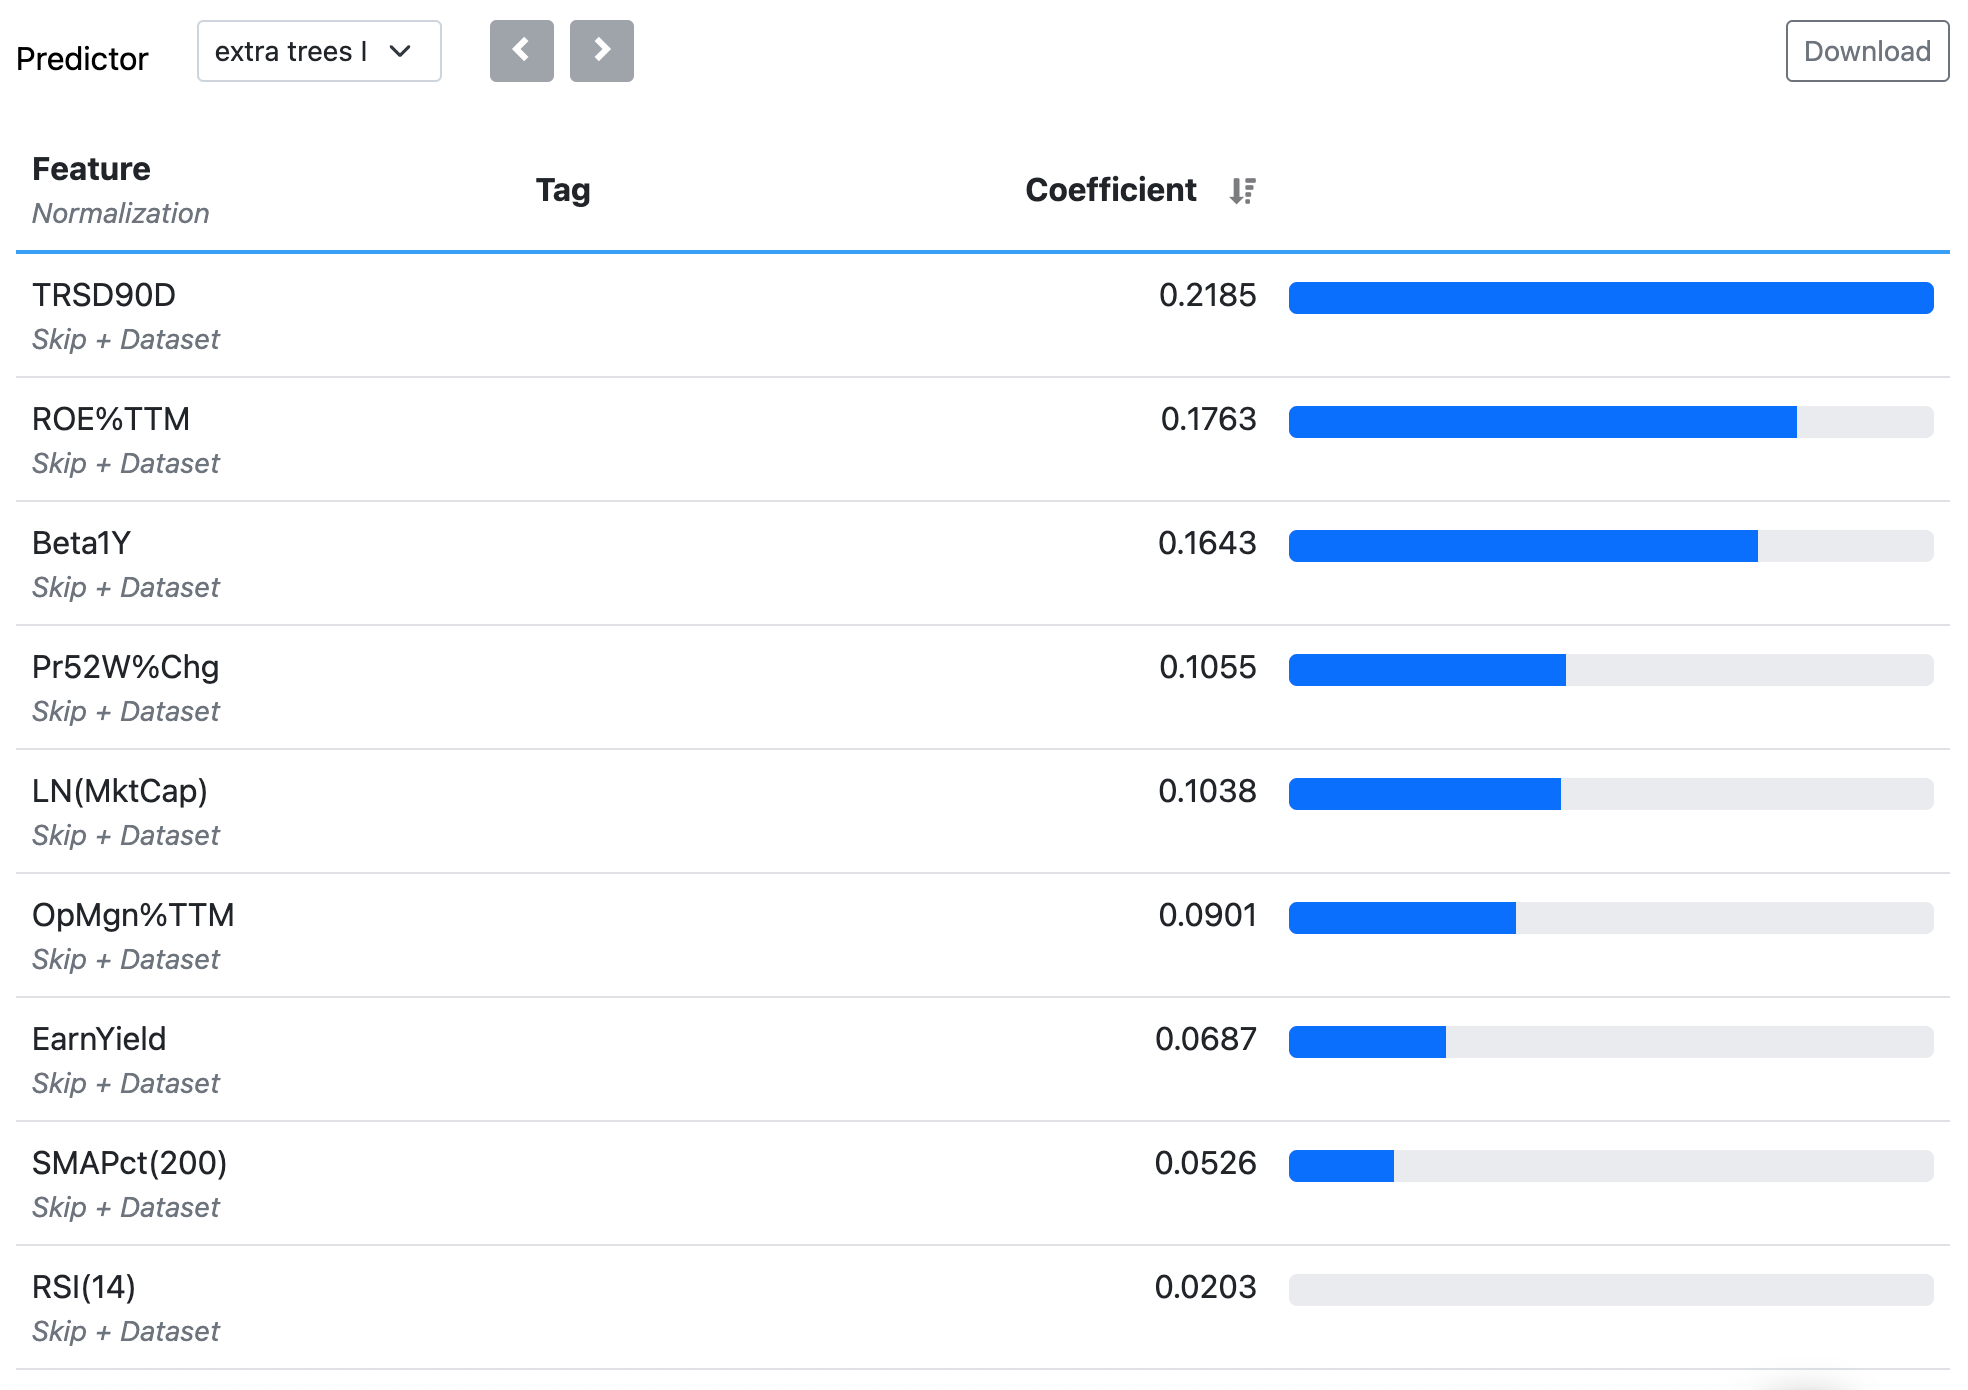The height and width of the screenshot is (1390, 1968).
Task: Click the EarnYield feature name
Action: (x=99, y=1039)
